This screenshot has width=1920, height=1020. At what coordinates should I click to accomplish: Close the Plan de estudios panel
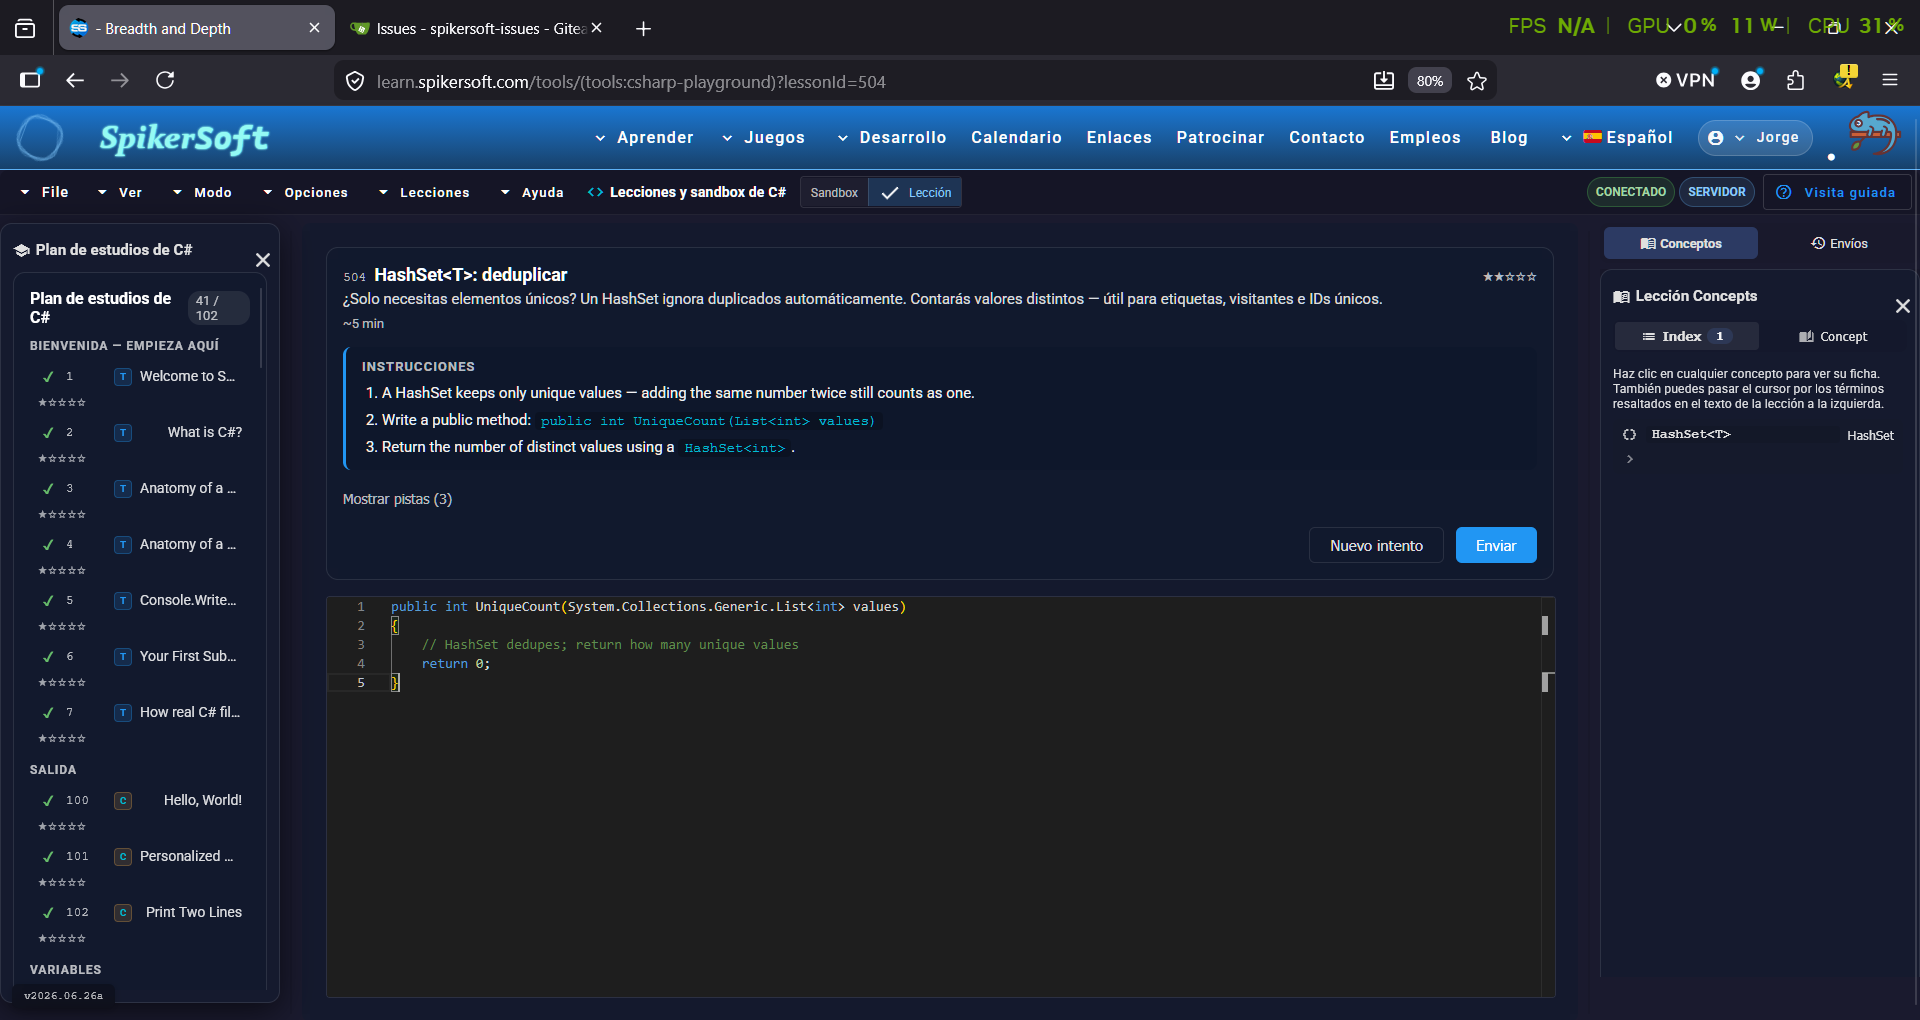coord(263,260)
